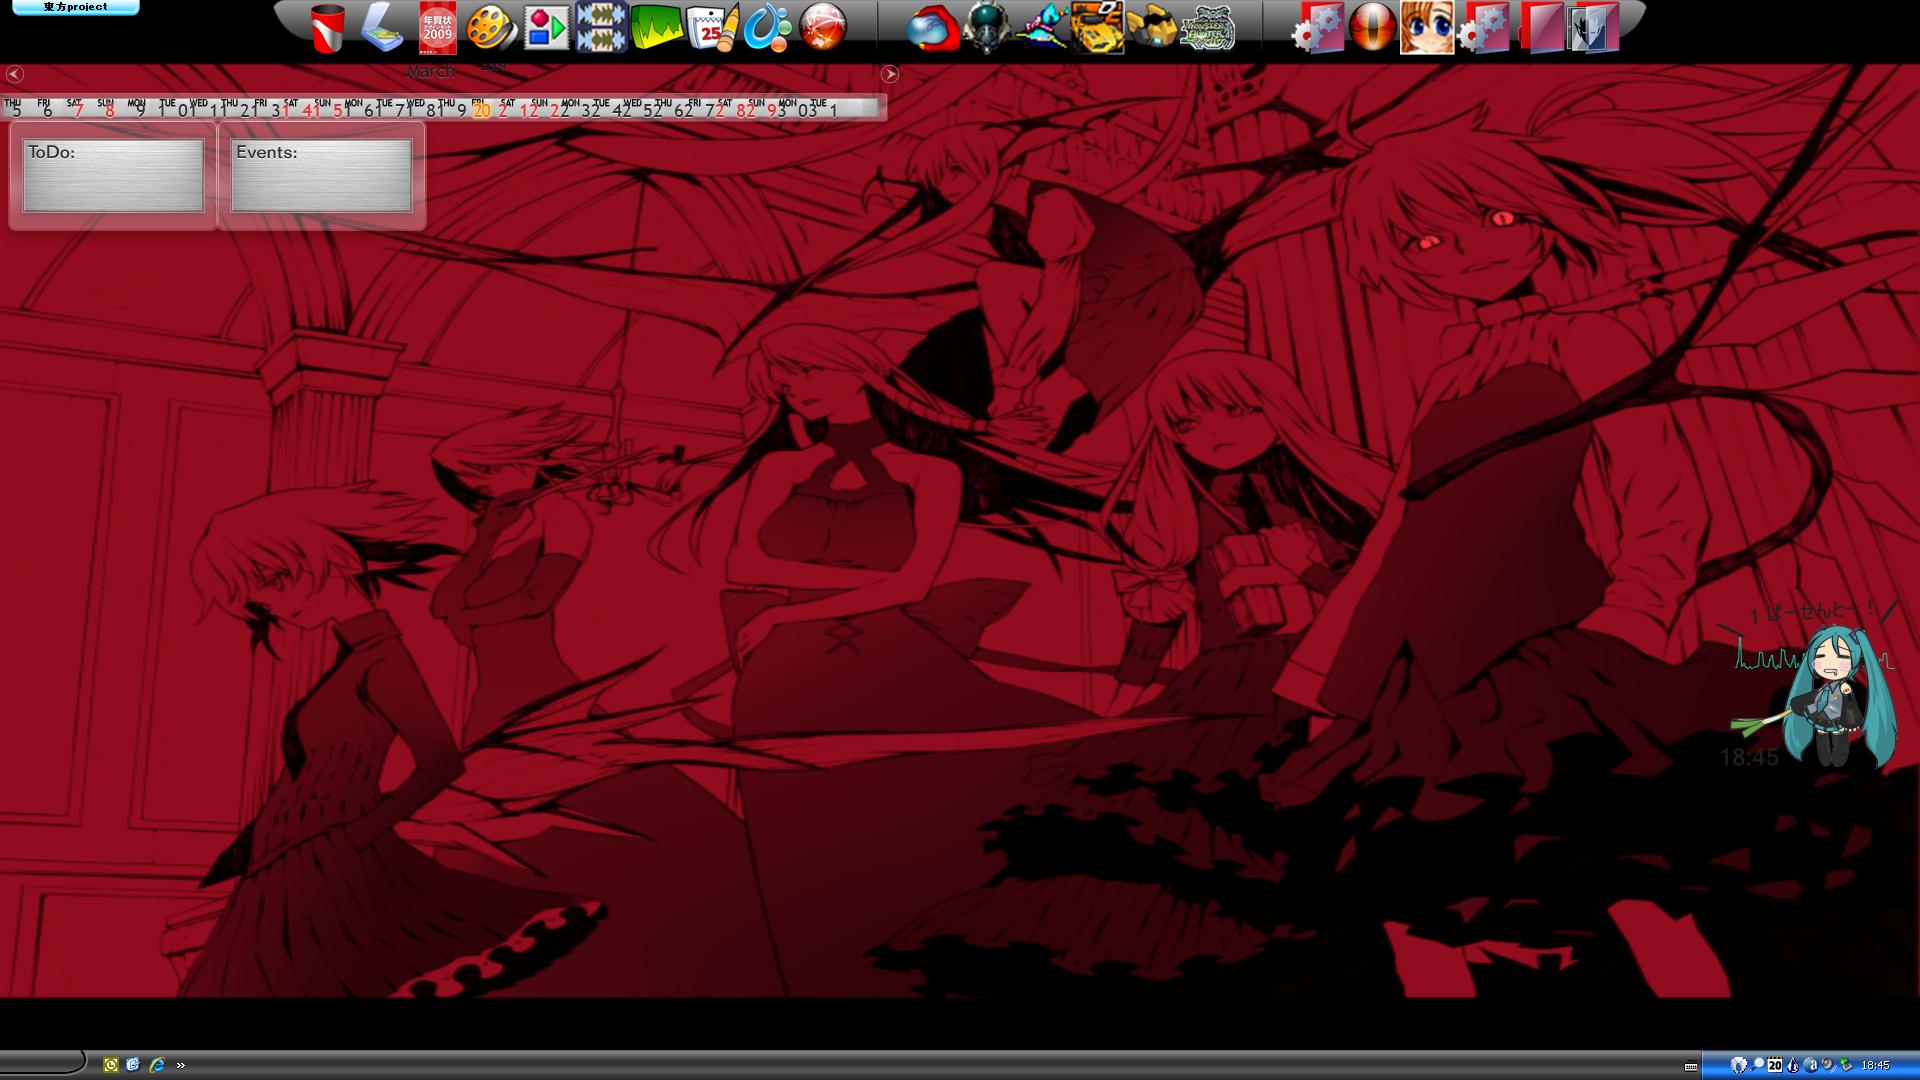The height and width of the screenshot is (1080, 1920).
Task: Select today's highlighted date 20 in calendar
Action: tap(481, 109)
